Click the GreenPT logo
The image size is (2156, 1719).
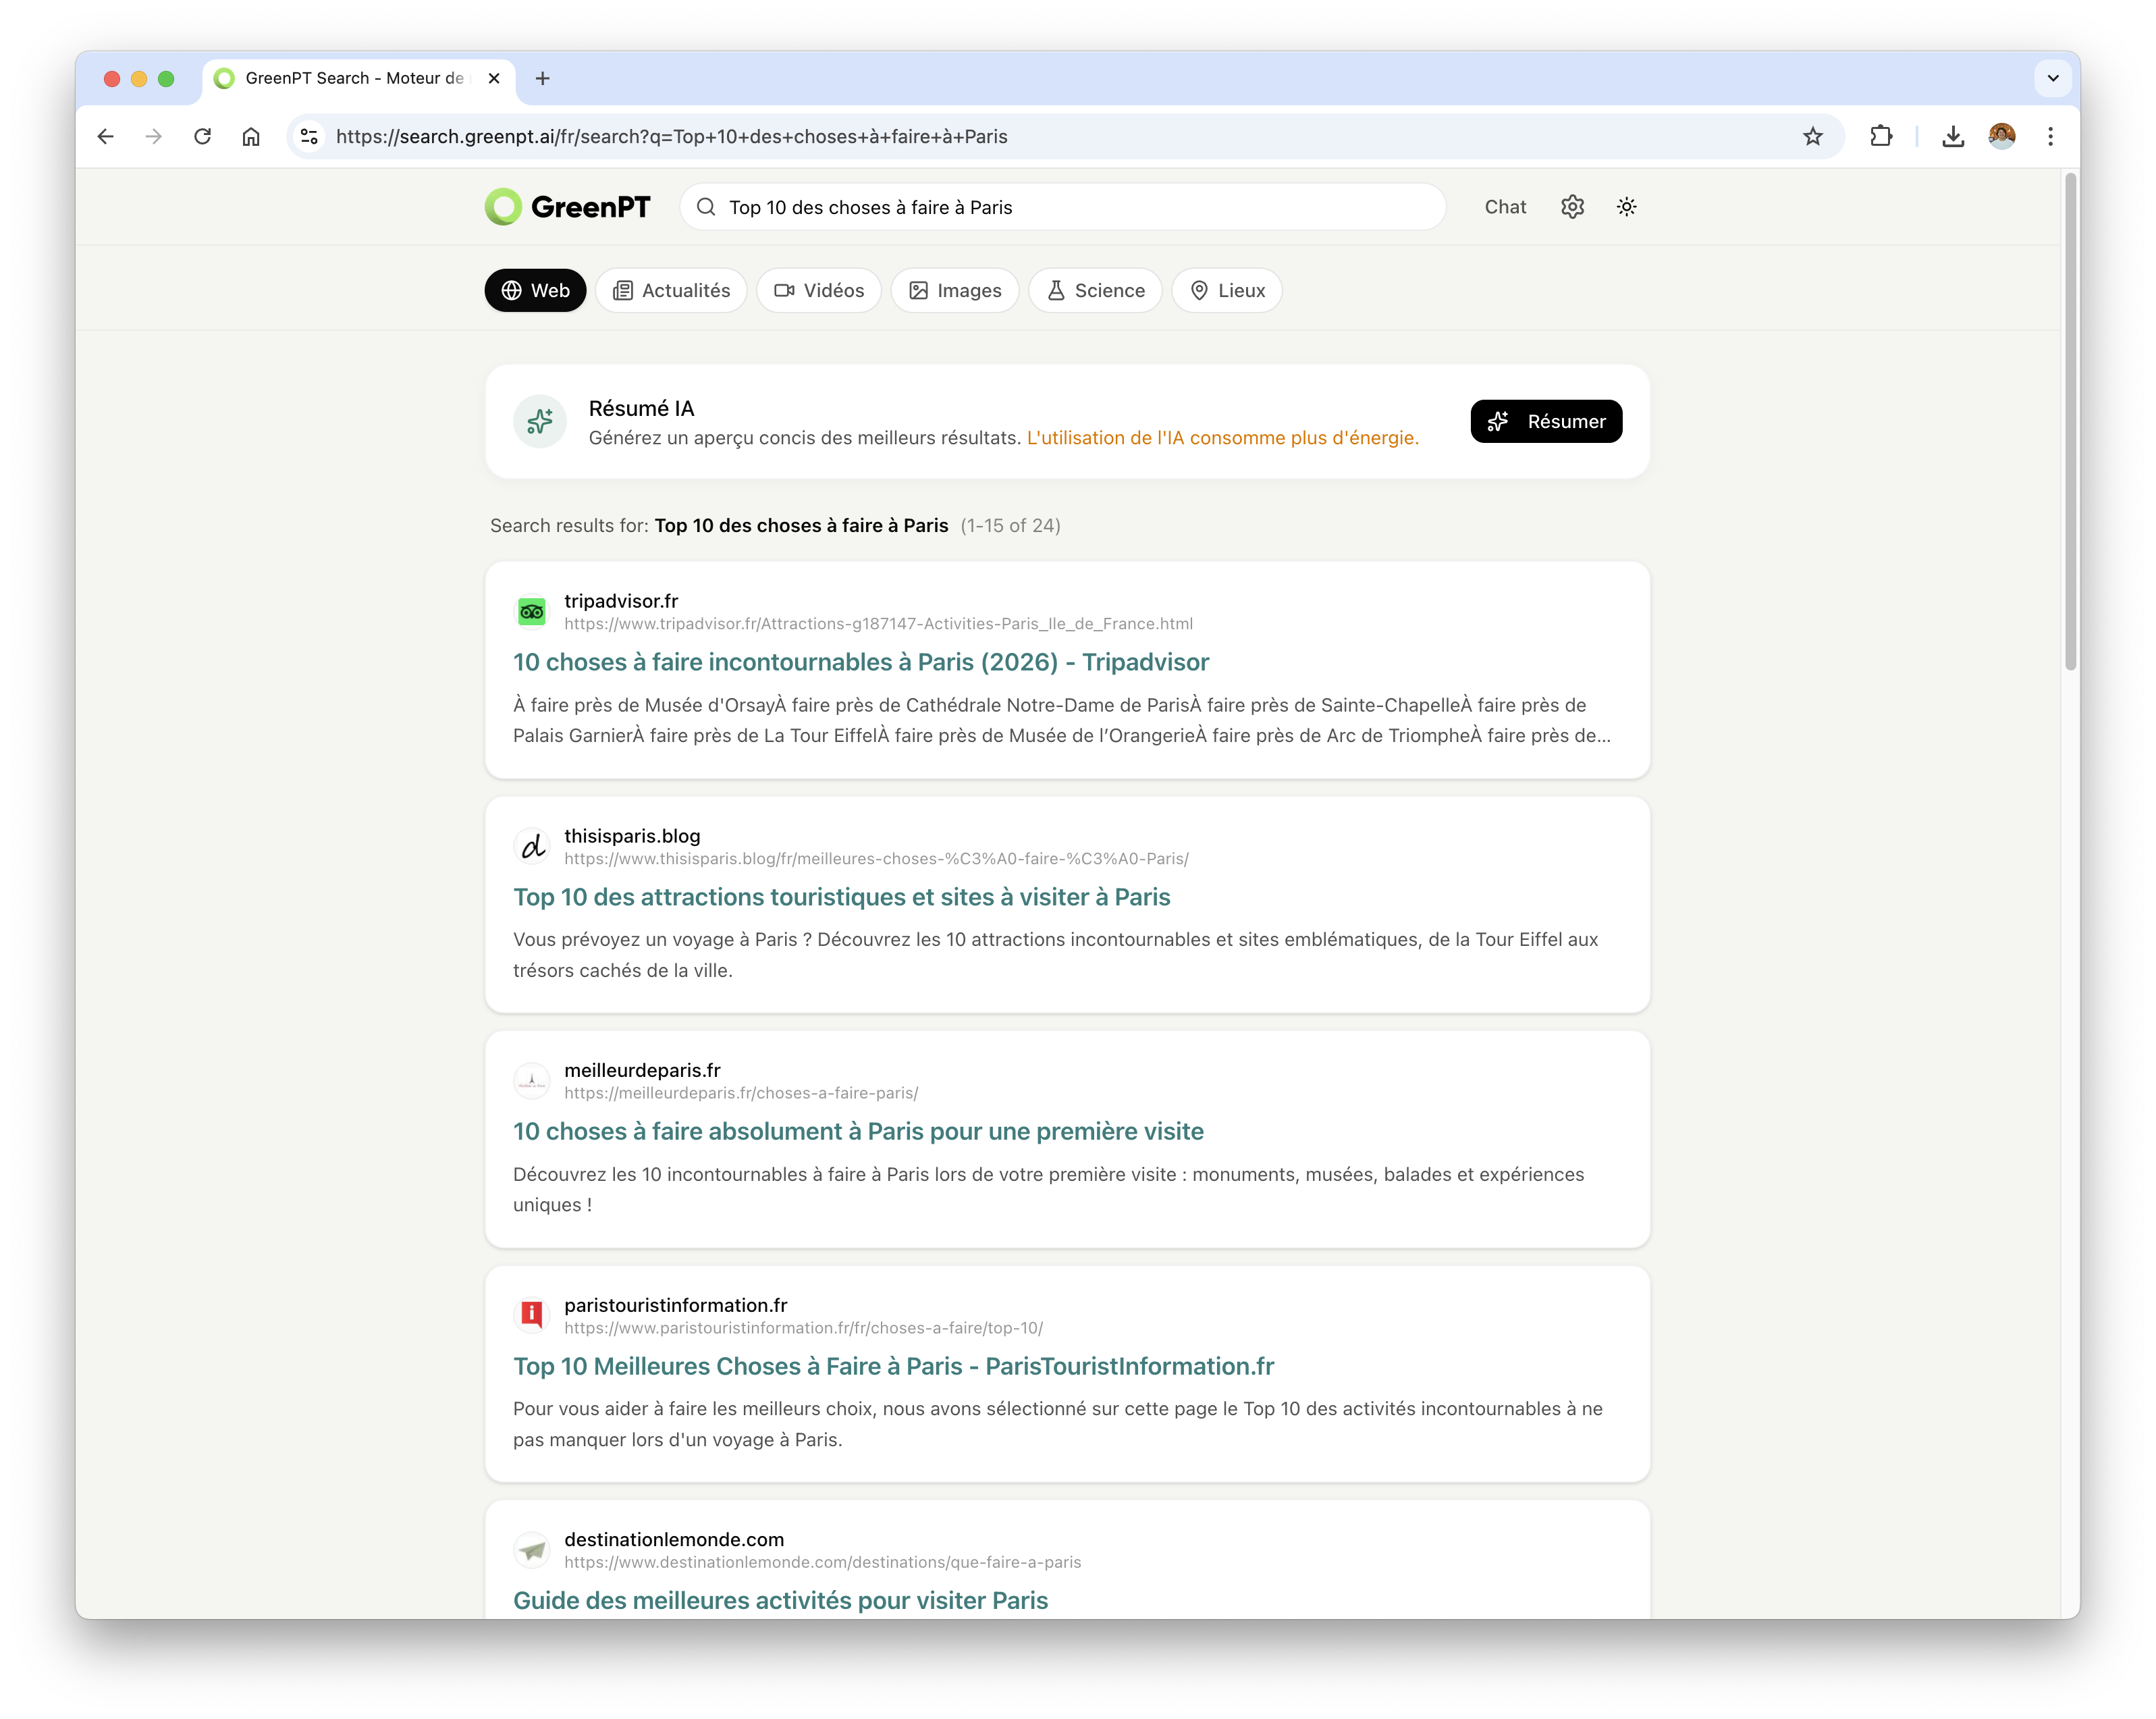tap(567, 207)
